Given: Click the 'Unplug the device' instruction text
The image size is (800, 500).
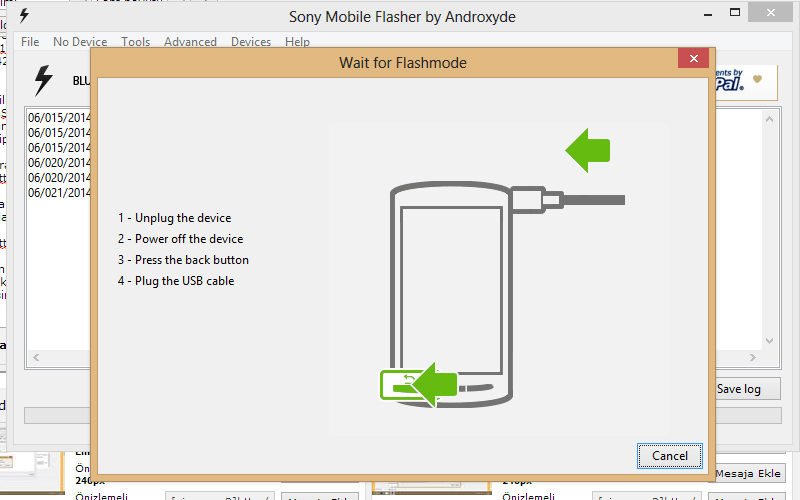Looking at the screenshot, I should tap(174, 218).
